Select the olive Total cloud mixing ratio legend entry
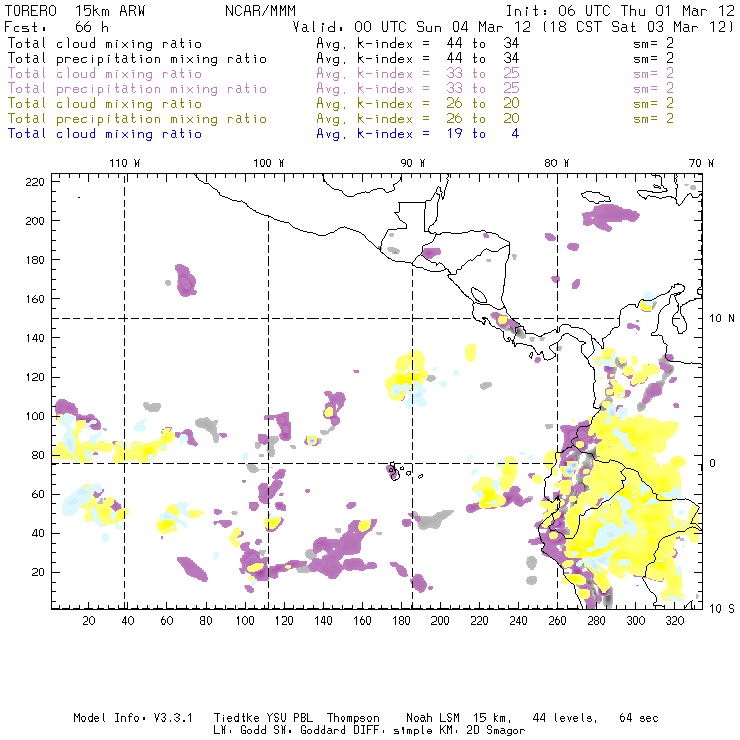This screenshot has height=740, width=740. [105, 104]
